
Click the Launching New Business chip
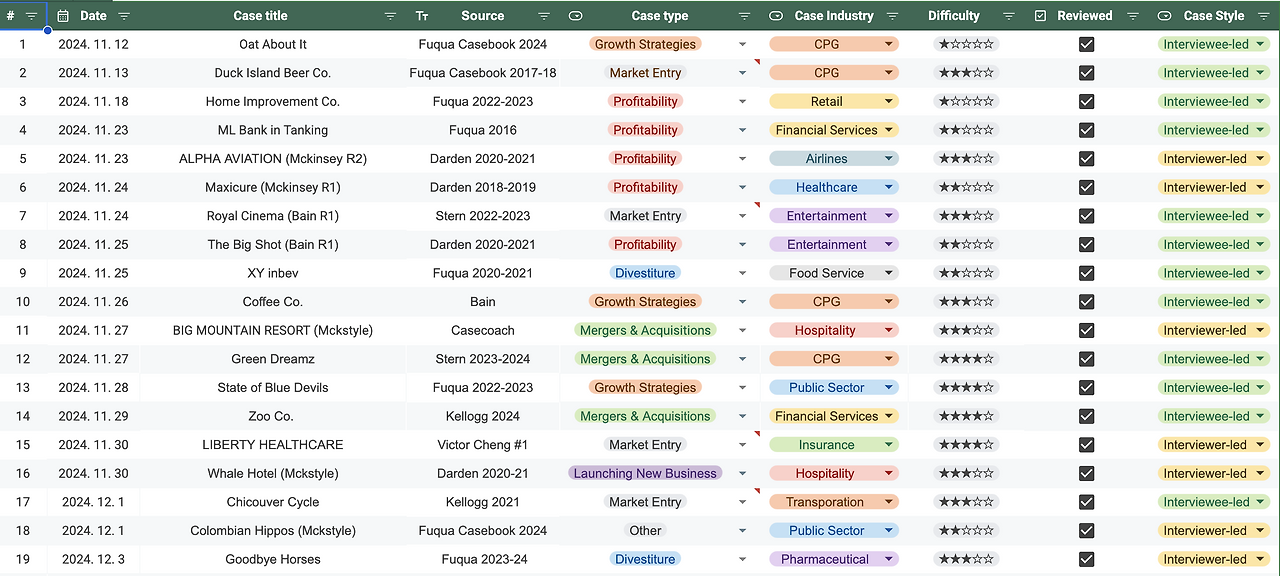[645, 474]
